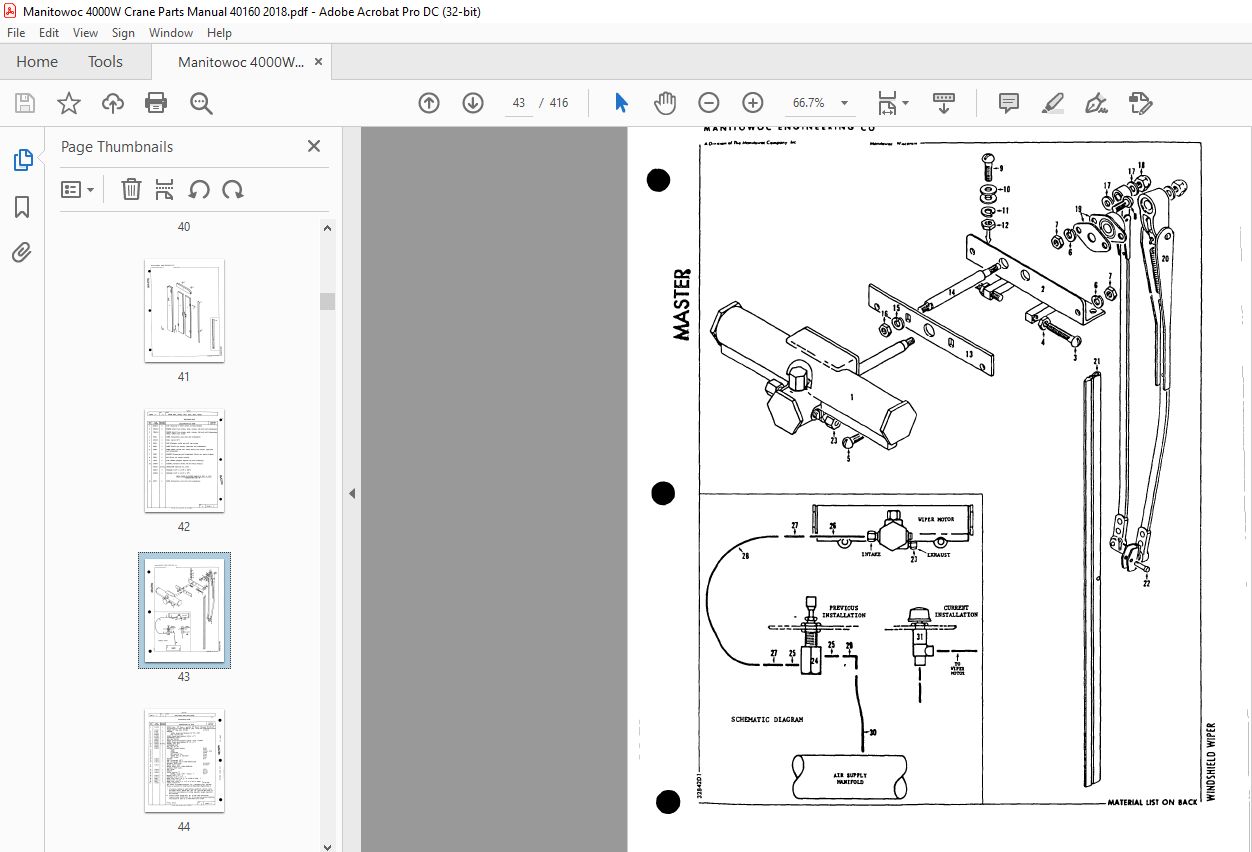
Task: Select page 43 thumbnail
Action: 184,610
